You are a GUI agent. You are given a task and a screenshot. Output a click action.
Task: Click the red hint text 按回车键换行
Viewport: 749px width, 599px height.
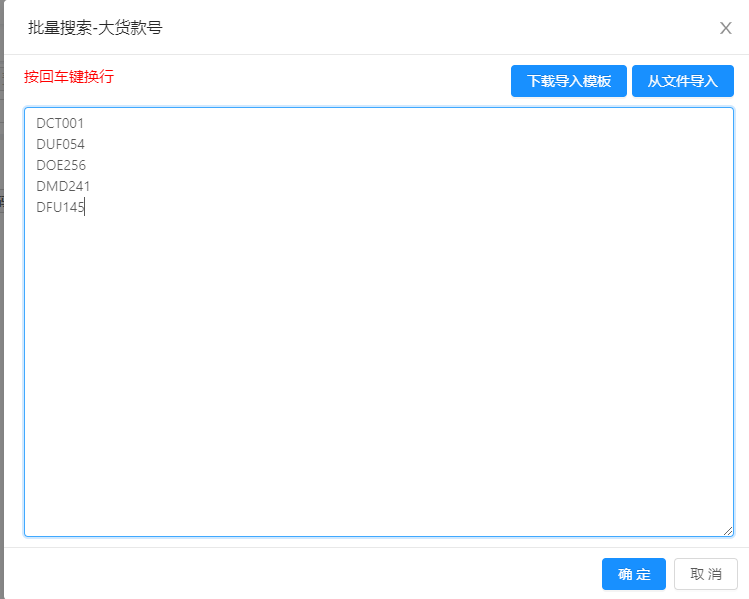pos(69,77)
